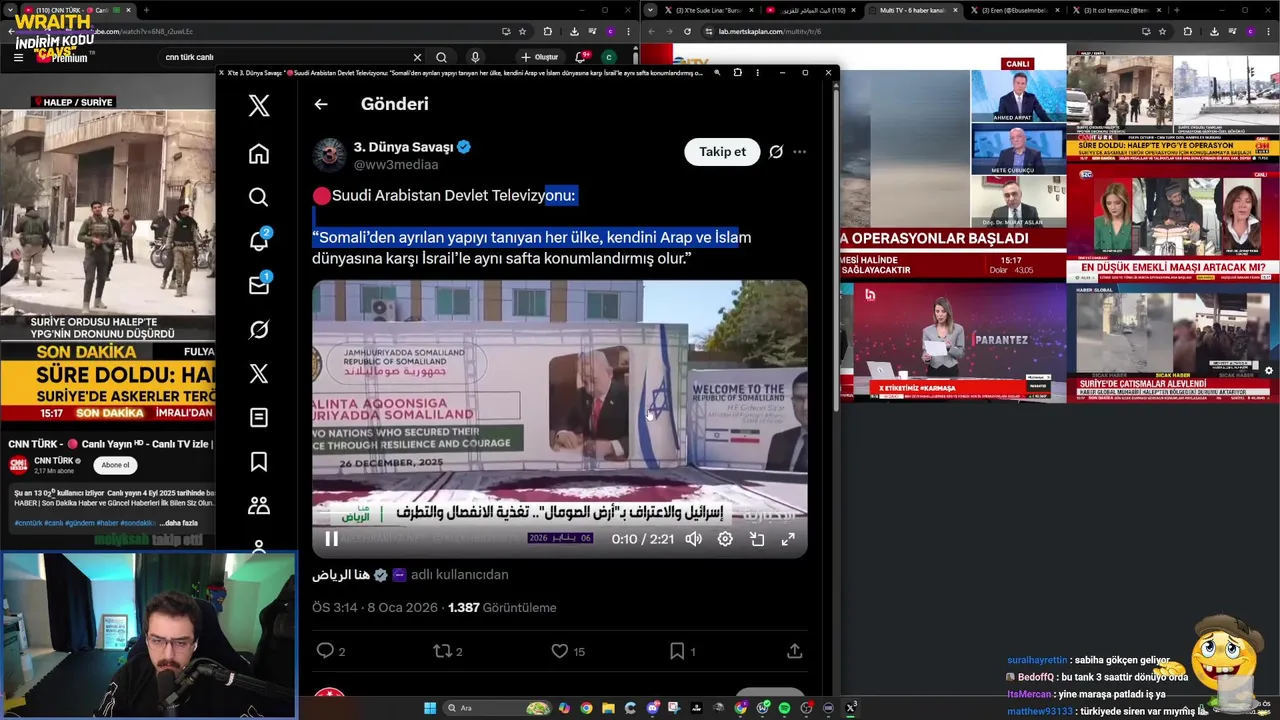Open X home from sidebar house icon
The height and width of the screenshot is (720, 1280).
[259, 153]
